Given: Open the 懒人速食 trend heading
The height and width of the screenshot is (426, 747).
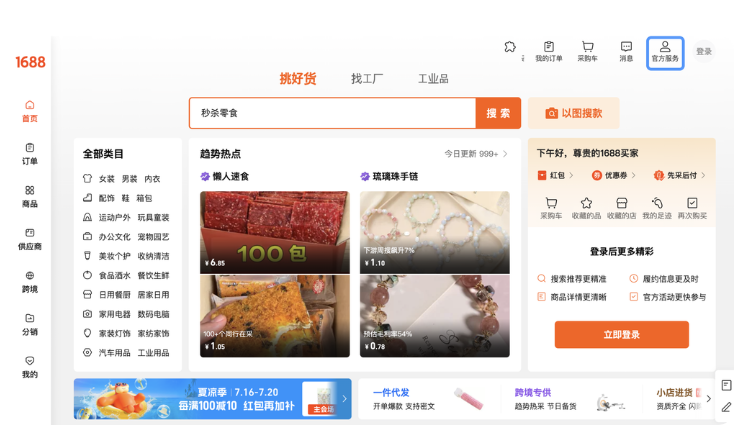Looking at the screenshot, I should (x=224, y=176).
